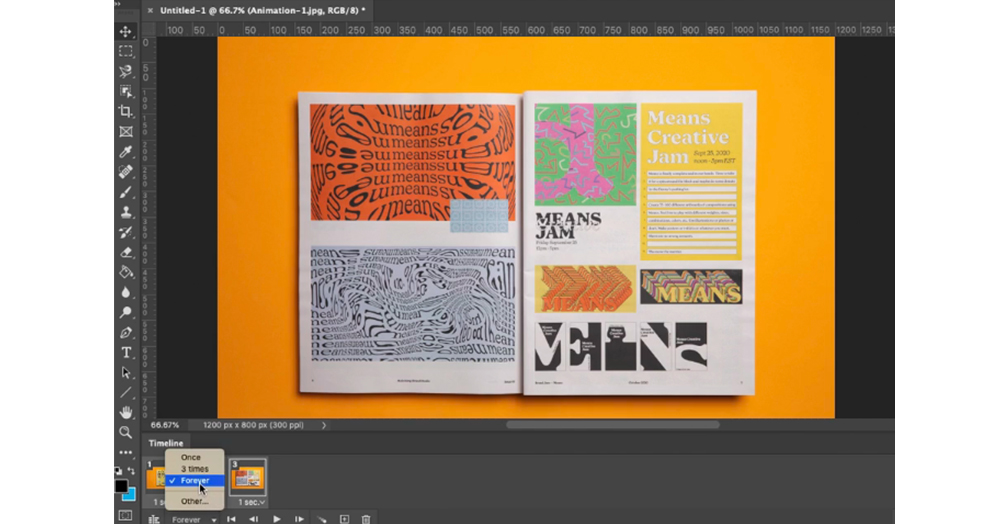This screenshot has height=524, width=1000.
Task: Swap foreground and background colors
Action: coord(131,471)
